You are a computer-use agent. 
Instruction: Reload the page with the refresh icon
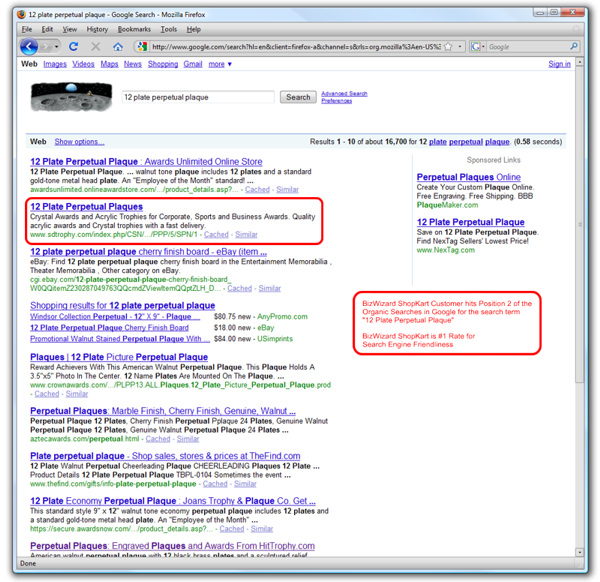[x=73, y=47]
